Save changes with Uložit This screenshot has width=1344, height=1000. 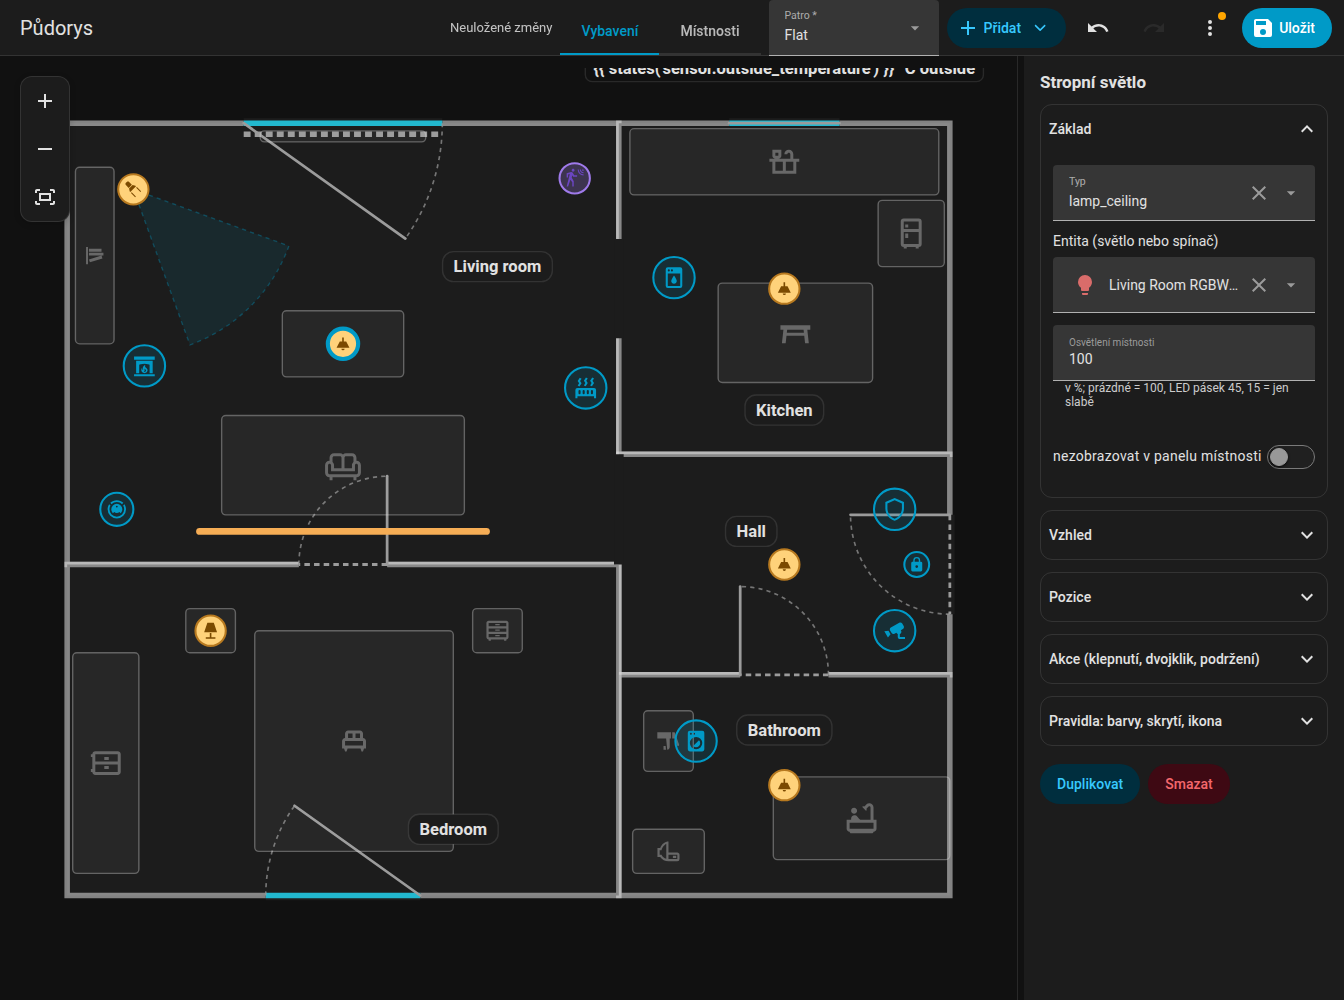pyautogui.click(x=1287, y=28)
